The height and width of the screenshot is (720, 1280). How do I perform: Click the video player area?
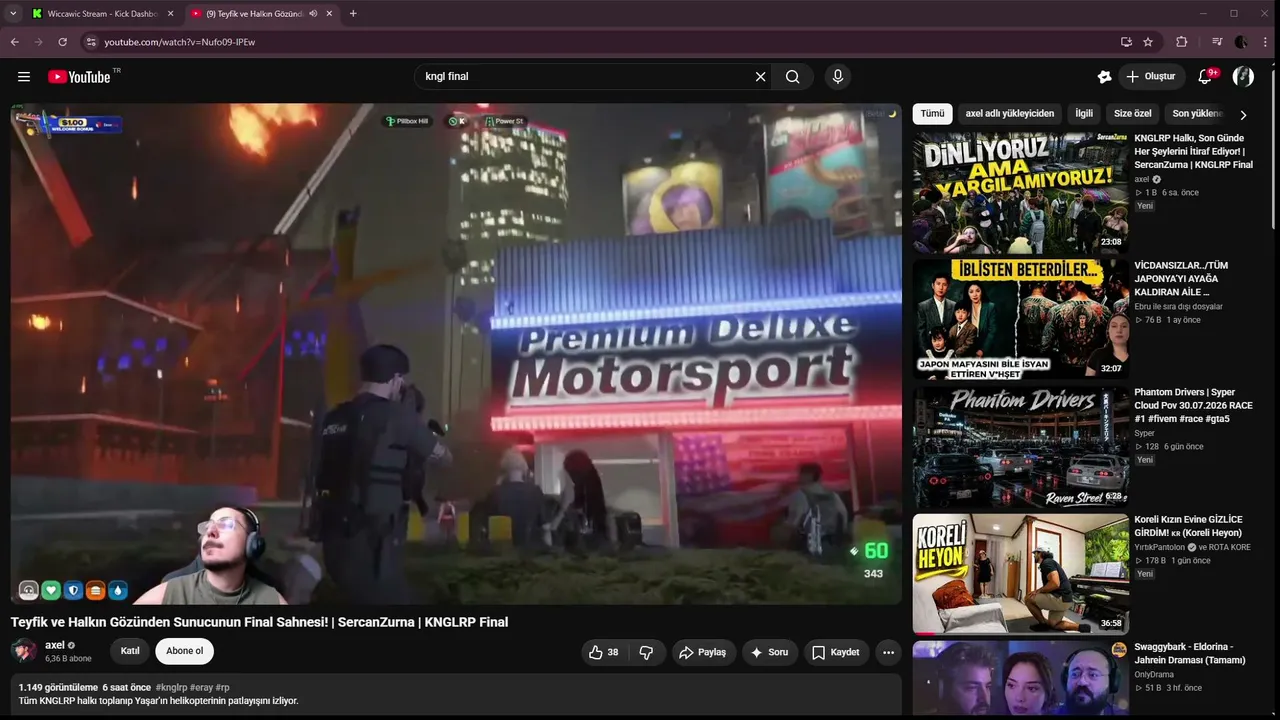pyautogui.click(x=456, y=354)
